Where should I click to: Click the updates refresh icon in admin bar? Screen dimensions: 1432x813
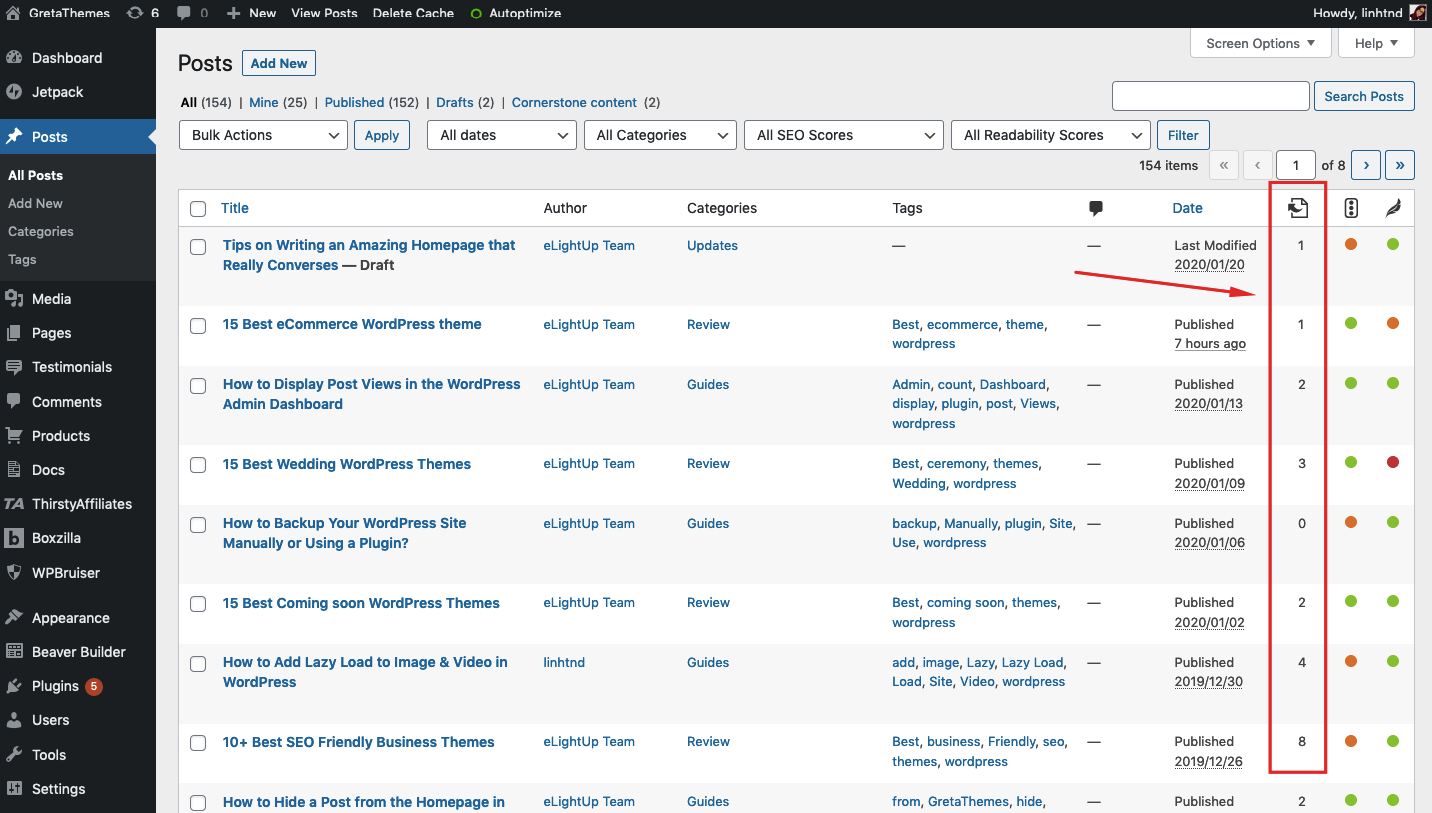point(135,13)
